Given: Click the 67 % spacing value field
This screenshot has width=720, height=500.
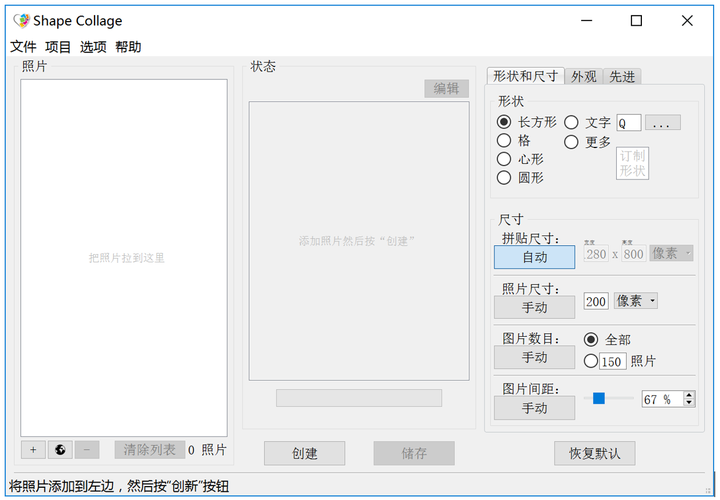Looking at the screenshot, I should pyautogui.click(x=663, y=399).
